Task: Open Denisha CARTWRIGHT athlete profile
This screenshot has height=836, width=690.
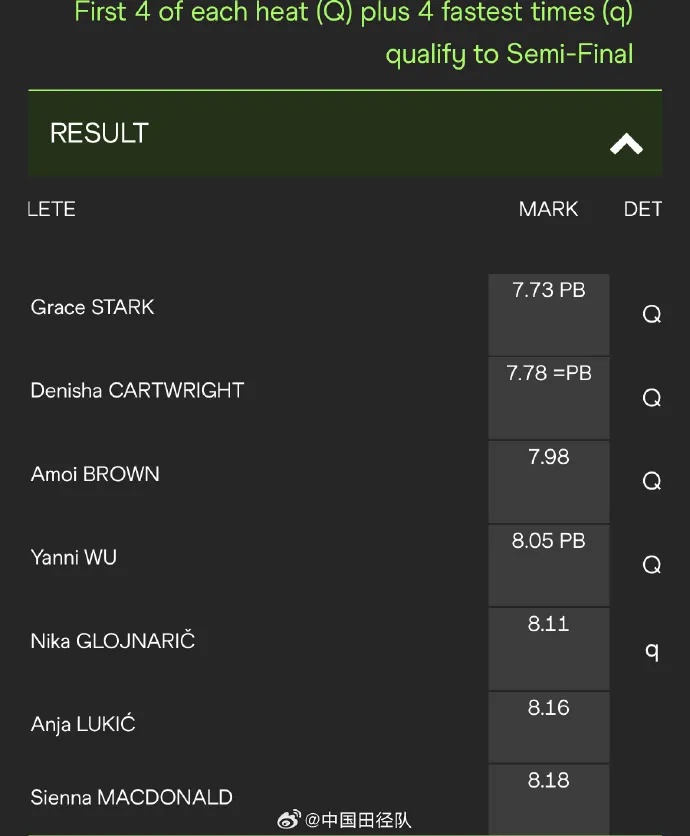Action: [137, 390]
